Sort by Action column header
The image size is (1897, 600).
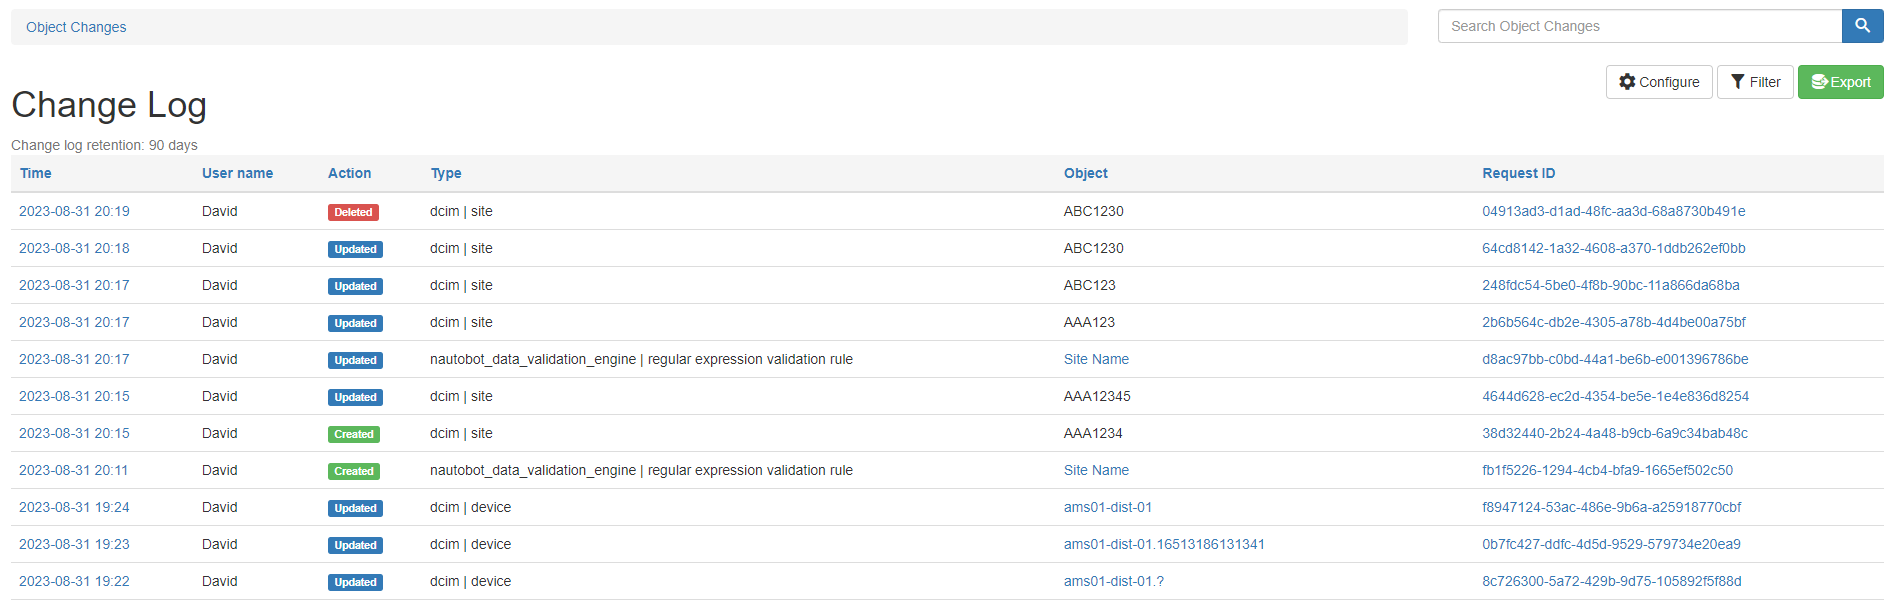[349, 173]
